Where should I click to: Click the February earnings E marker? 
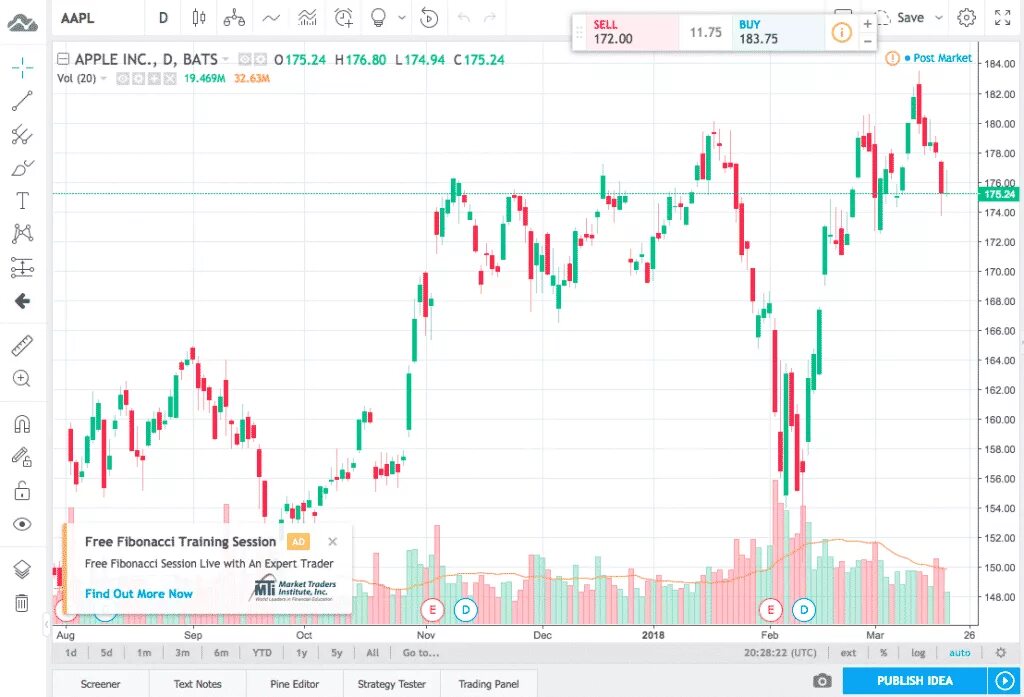pyautogui.click(x=771, y=610)
